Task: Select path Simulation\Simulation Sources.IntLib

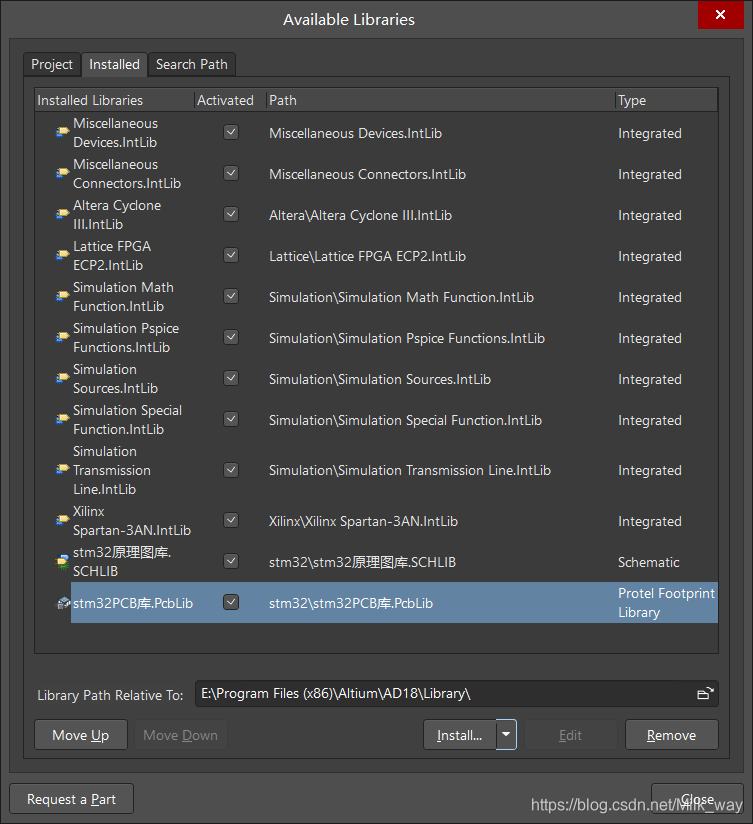Action: coord(380,379)
